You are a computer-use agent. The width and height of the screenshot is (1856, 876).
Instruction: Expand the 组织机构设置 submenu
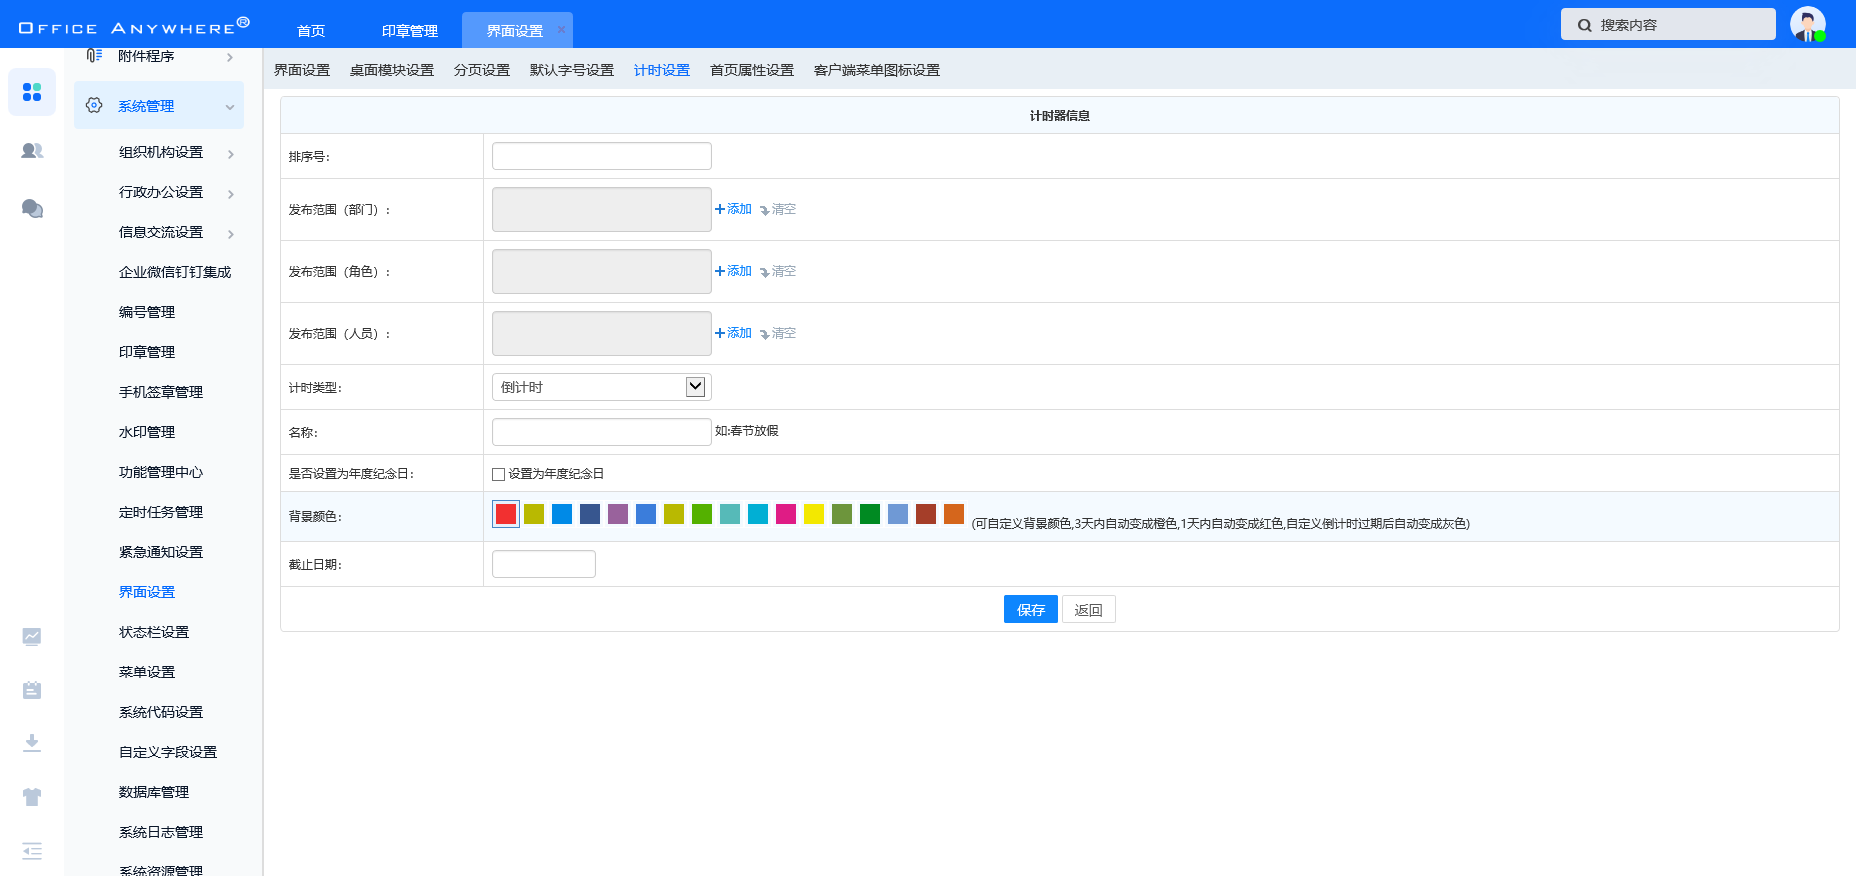pos(230,153)
